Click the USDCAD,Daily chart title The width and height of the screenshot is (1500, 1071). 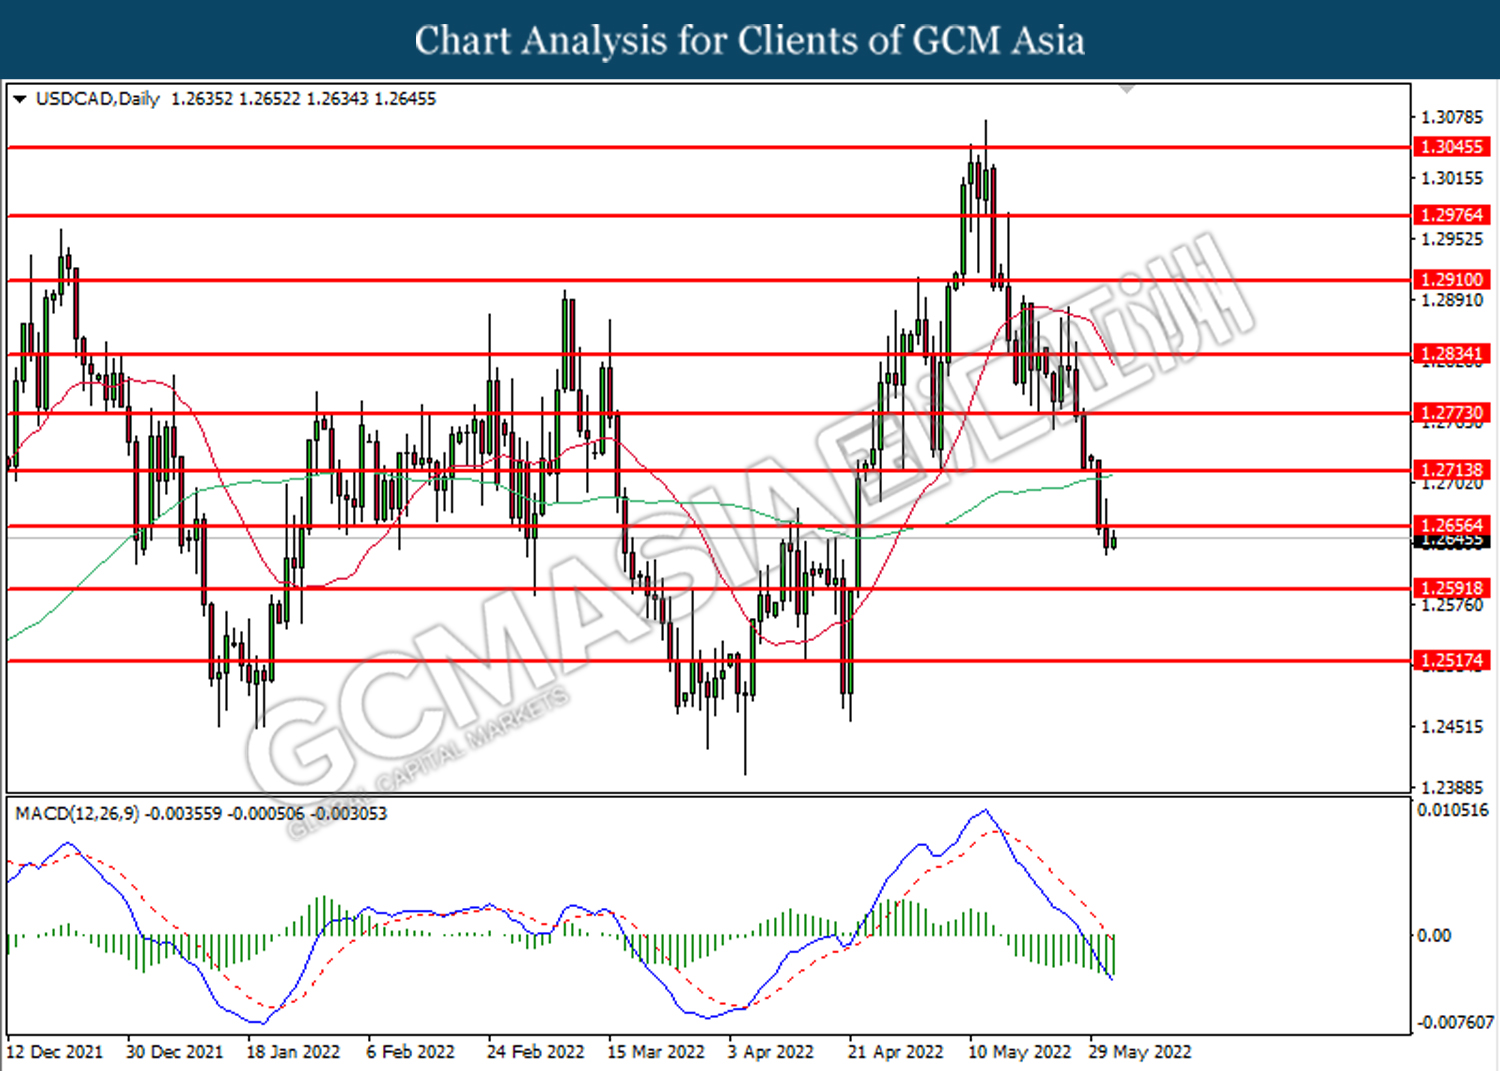(97, 99)
